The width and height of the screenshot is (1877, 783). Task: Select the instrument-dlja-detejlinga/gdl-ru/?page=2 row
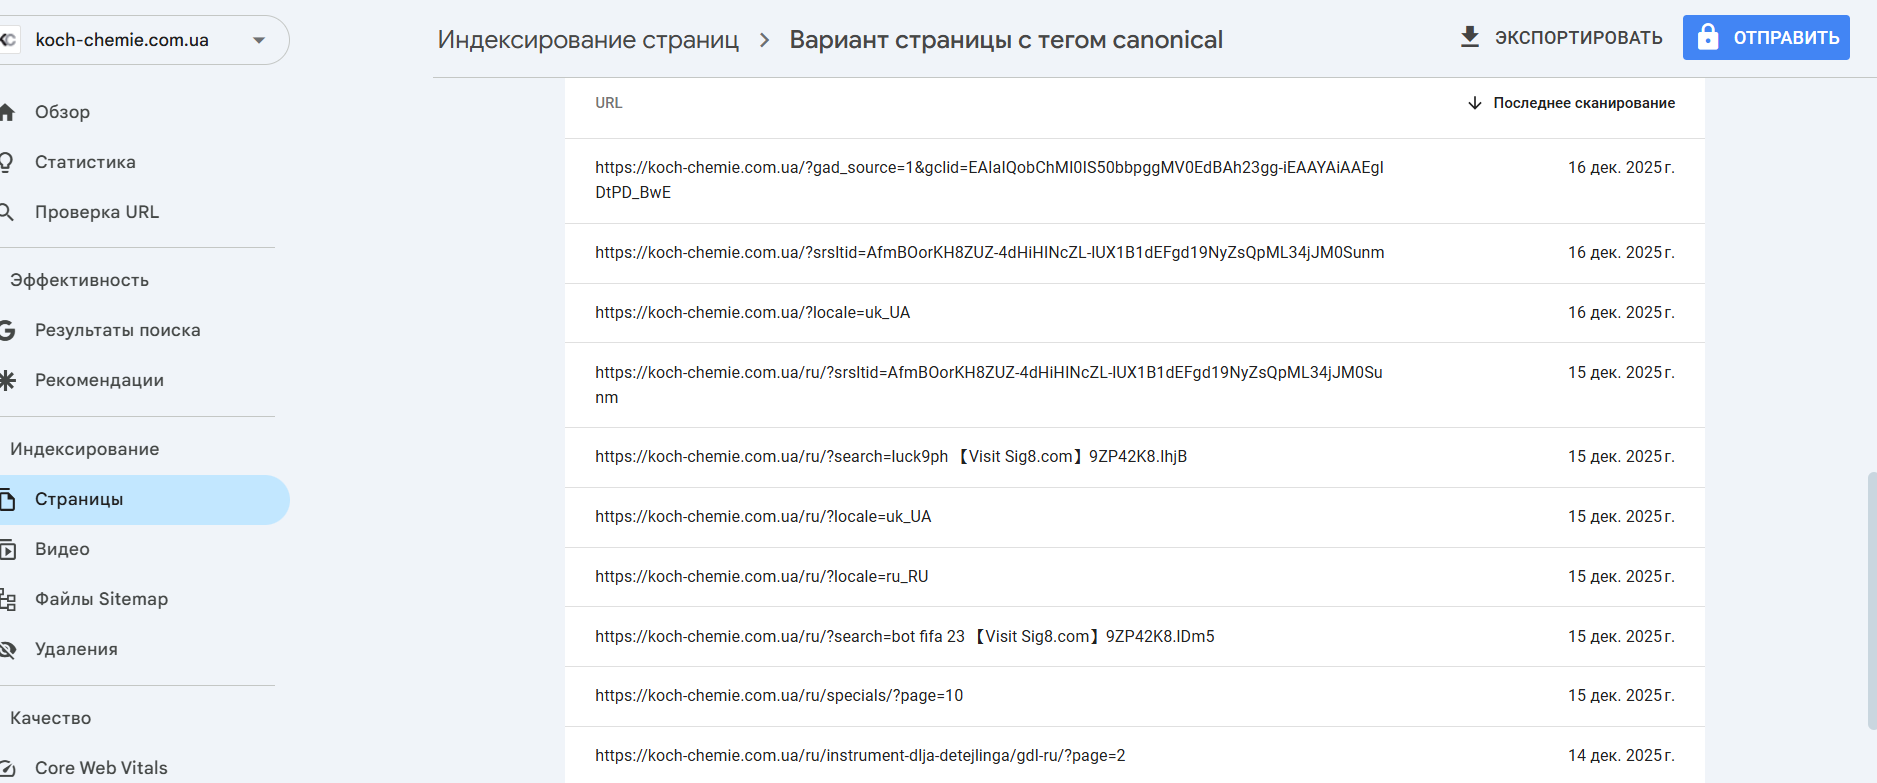tap(1135, 755)
